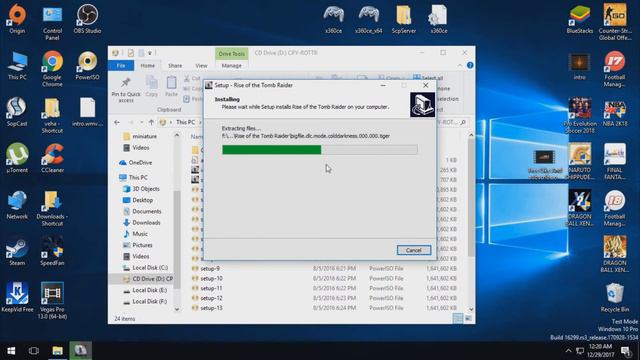Launch KeepVid Free desktop shortcut
This screenshot has width=640, height=360.
pos(17,297)
